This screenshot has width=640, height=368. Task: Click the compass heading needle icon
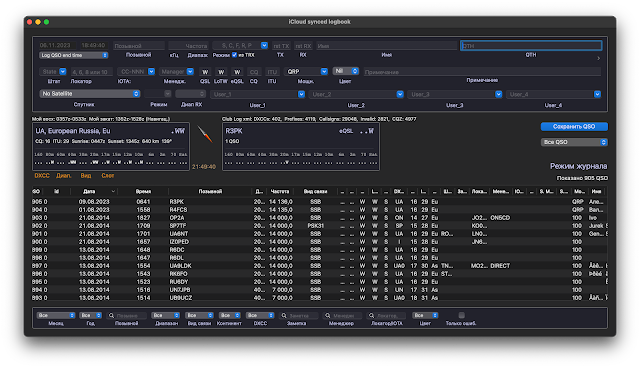pos(205,134)
